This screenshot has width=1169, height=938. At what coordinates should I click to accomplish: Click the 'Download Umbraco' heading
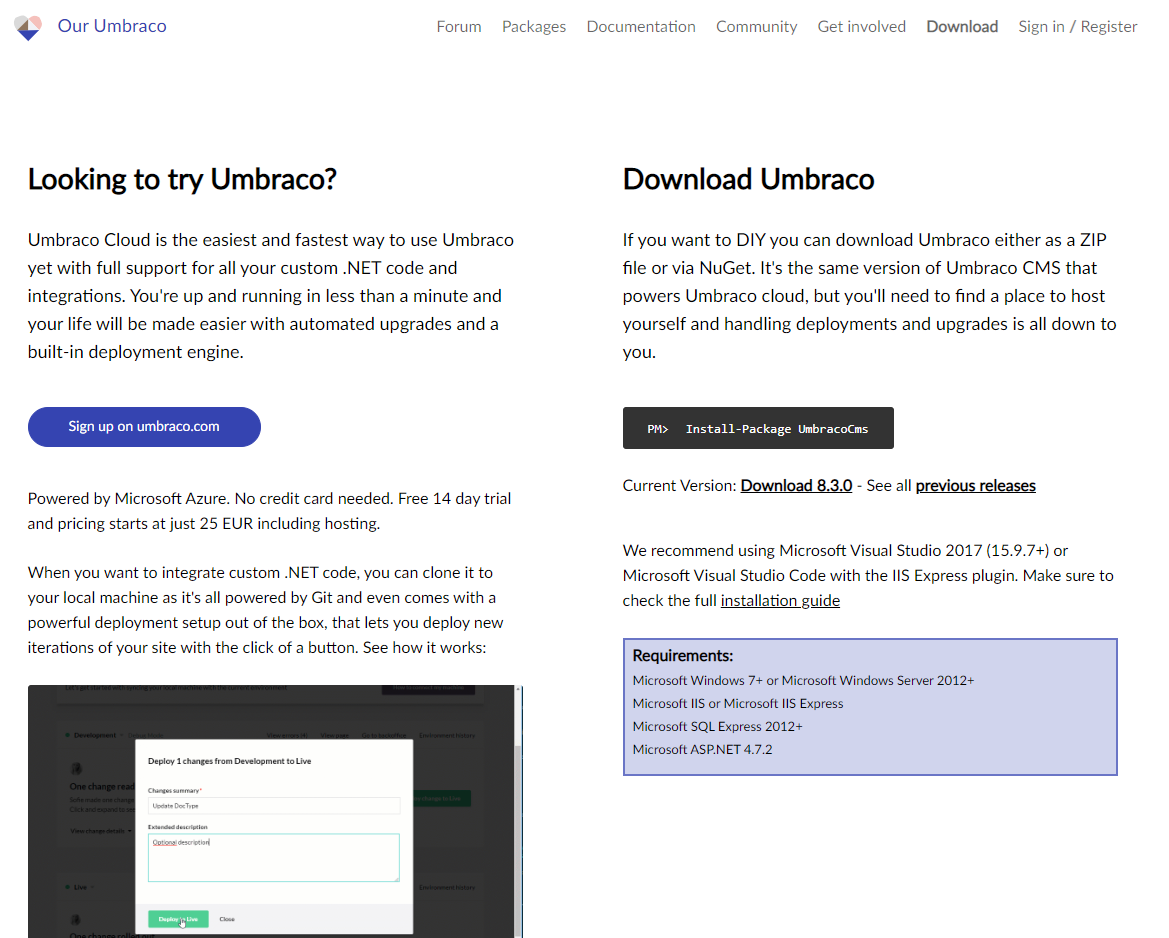click(x=749, y=180)
